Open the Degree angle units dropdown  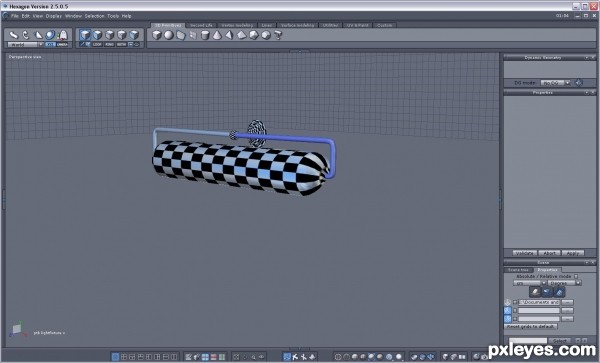pos(578,283)
